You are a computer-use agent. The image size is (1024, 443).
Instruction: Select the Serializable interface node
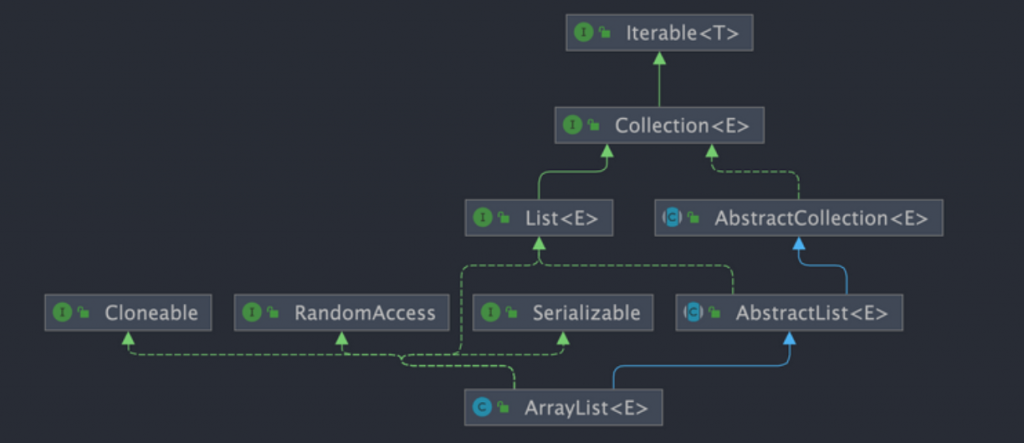[563, 312]
